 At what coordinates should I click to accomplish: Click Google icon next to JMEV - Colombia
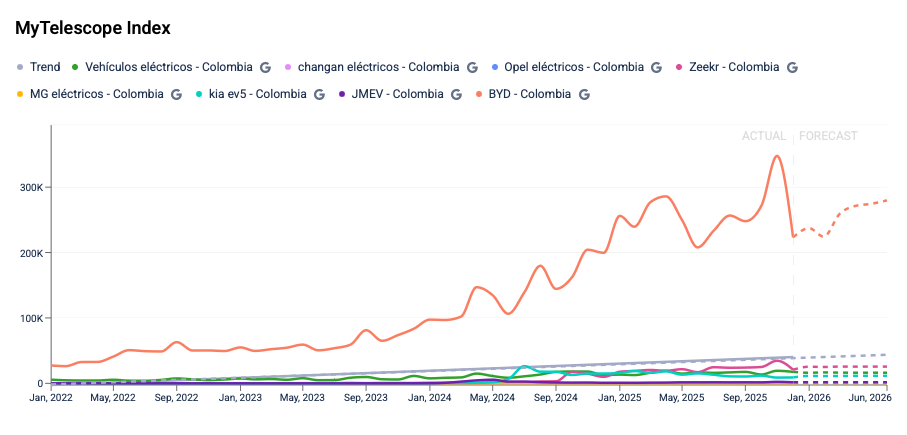click(456, 94)
